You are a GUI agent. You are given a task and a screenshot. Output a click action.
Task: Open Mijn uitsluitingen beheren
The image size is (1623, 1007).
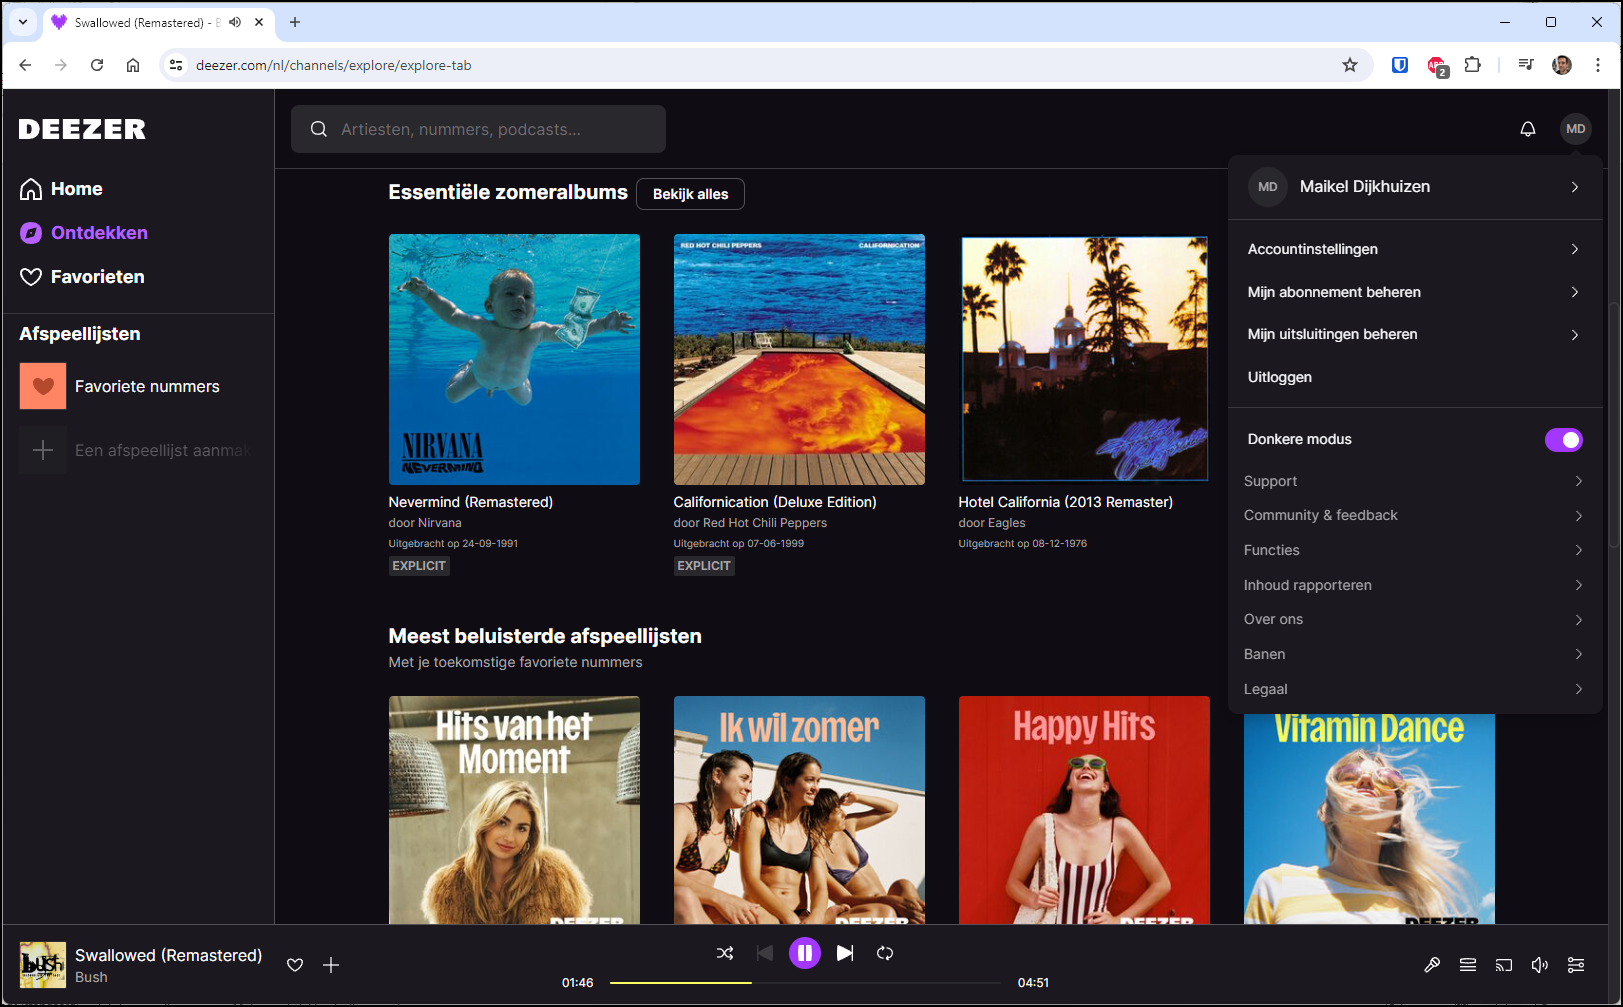pos(1415,334)
